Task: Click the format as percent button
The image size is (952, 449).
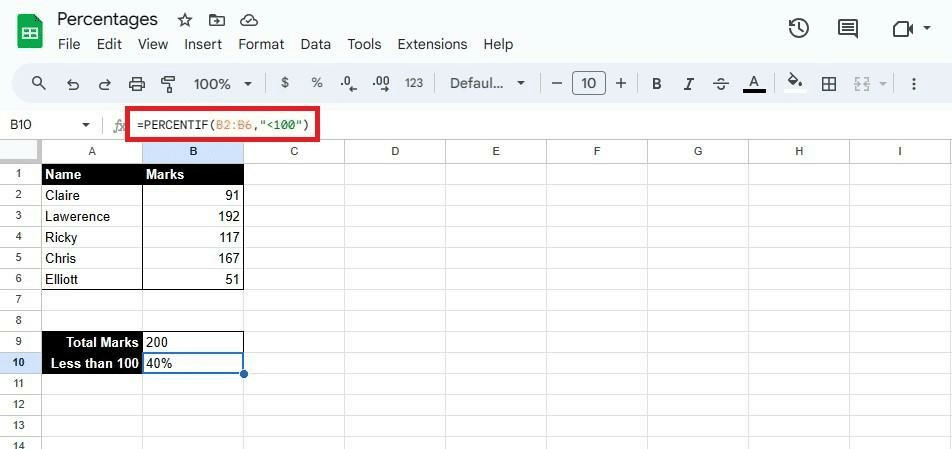Action: [x=317, y=84]
